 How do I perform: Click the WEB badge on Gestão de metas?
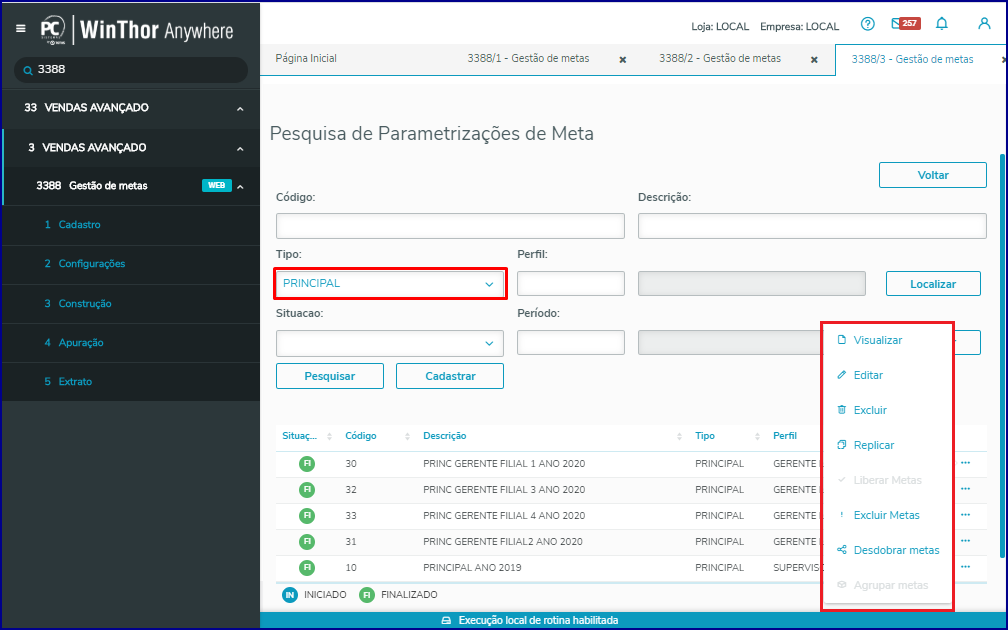point(217,186)
